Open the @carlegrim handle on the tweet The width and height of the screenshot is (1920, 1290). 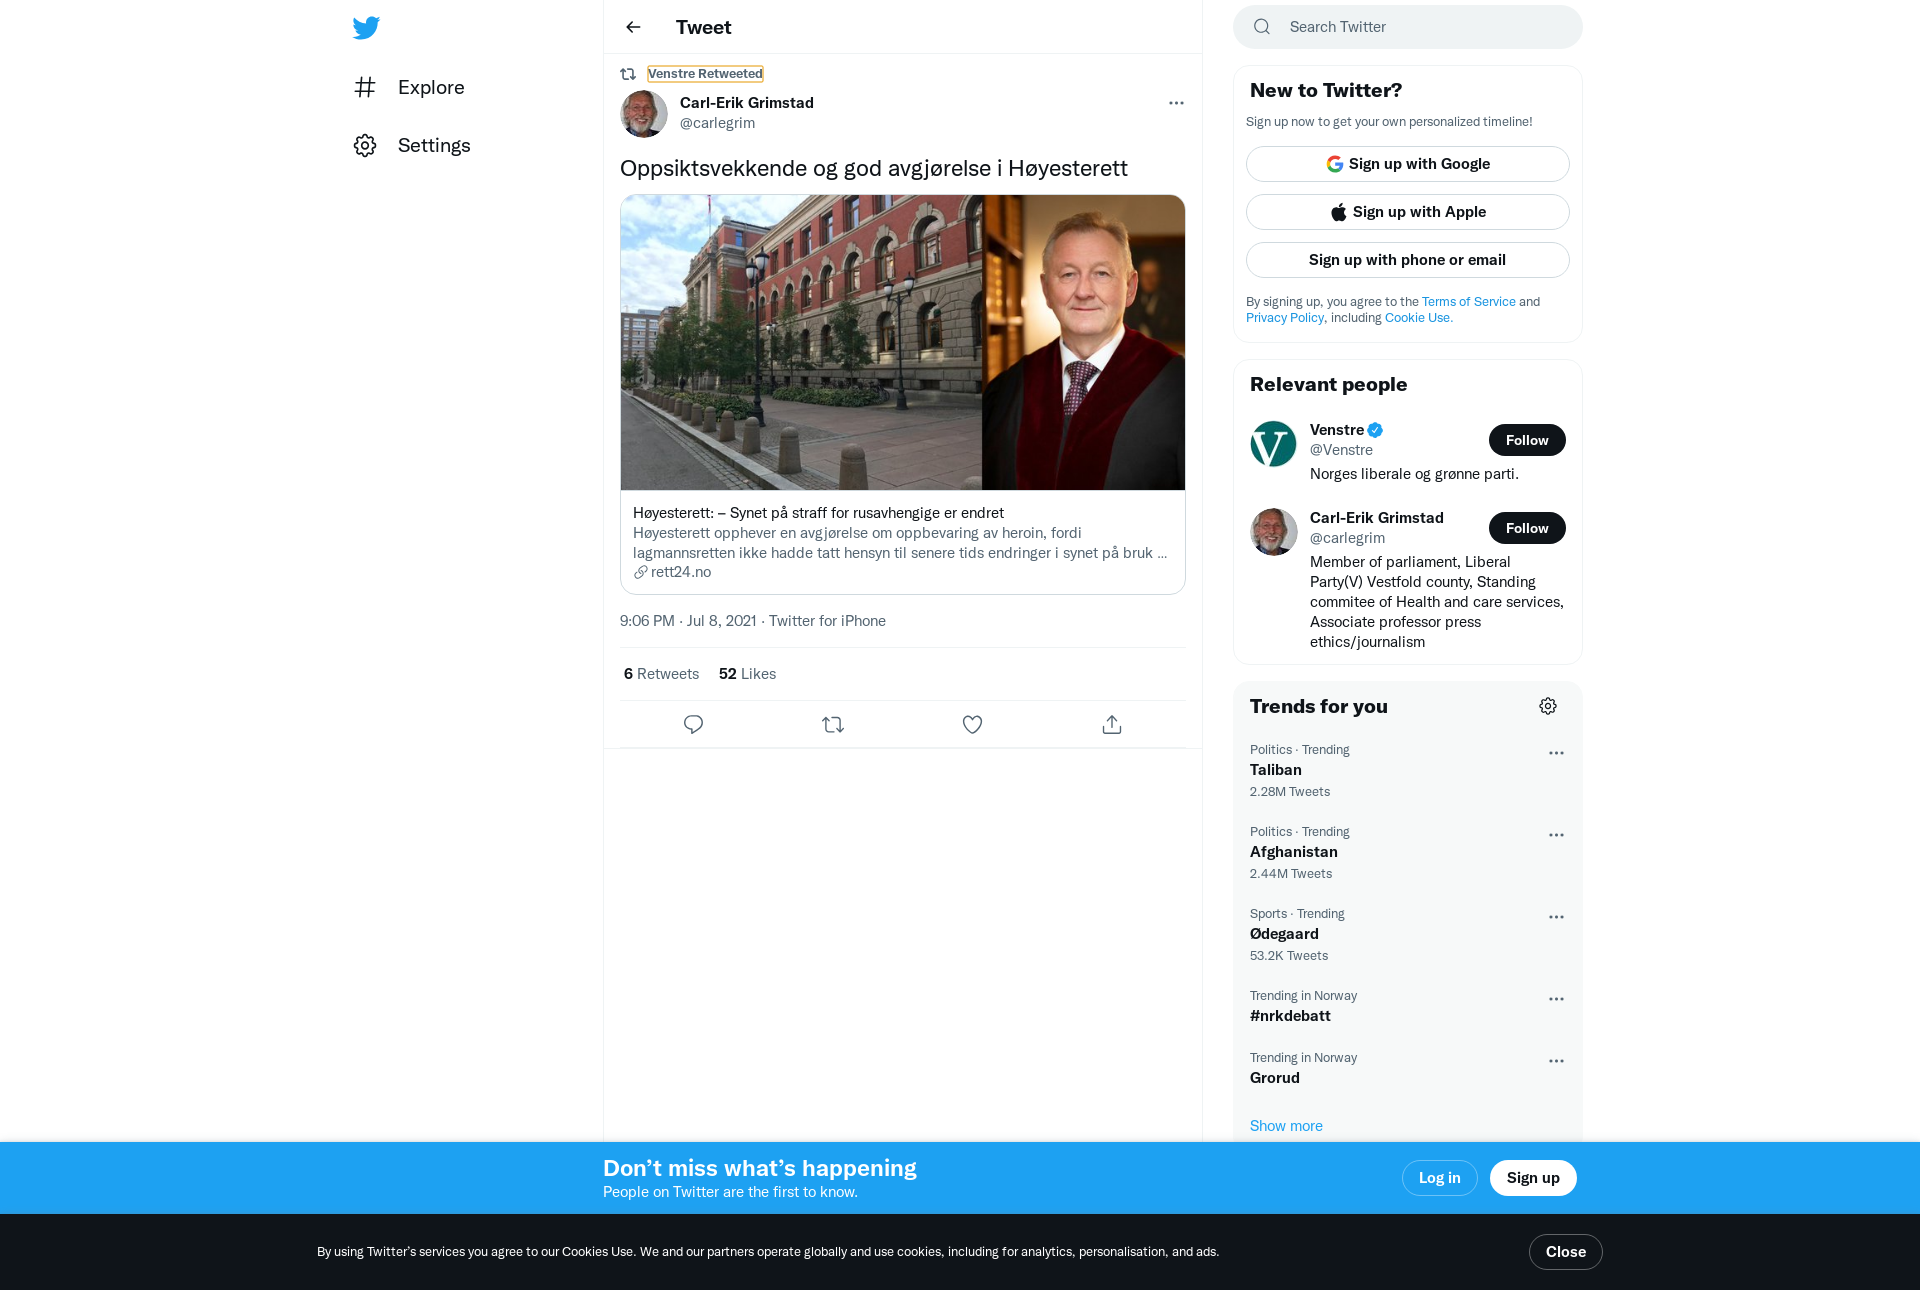click(x=717, y=123)
